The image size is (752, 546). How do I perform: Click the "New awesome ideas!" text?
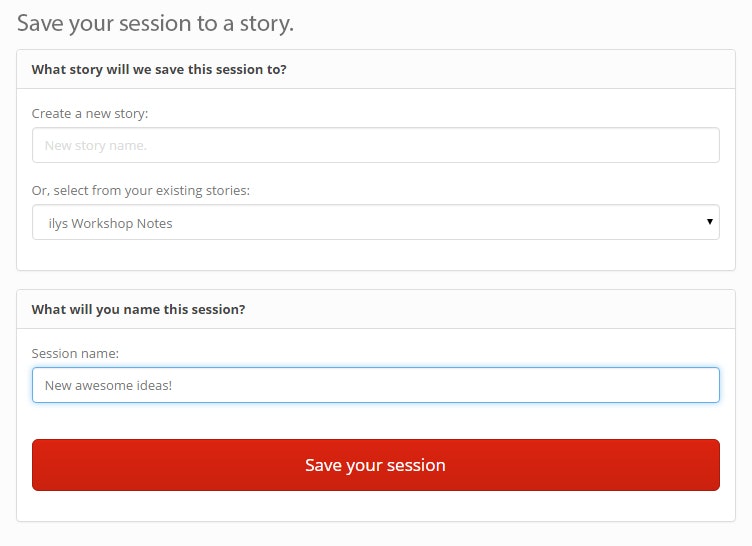(108, 385)
